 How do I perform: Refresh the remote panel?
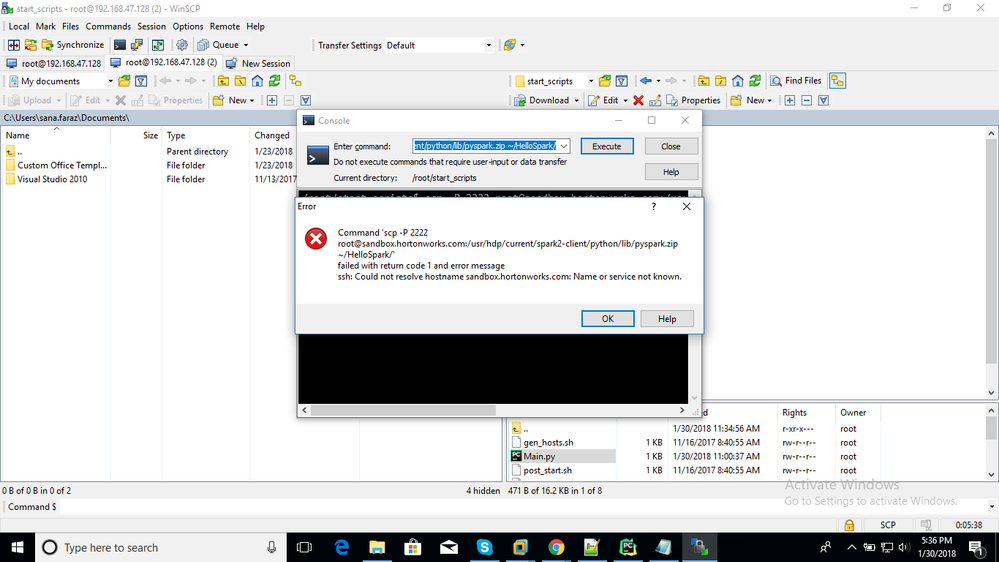pos(755,81)
